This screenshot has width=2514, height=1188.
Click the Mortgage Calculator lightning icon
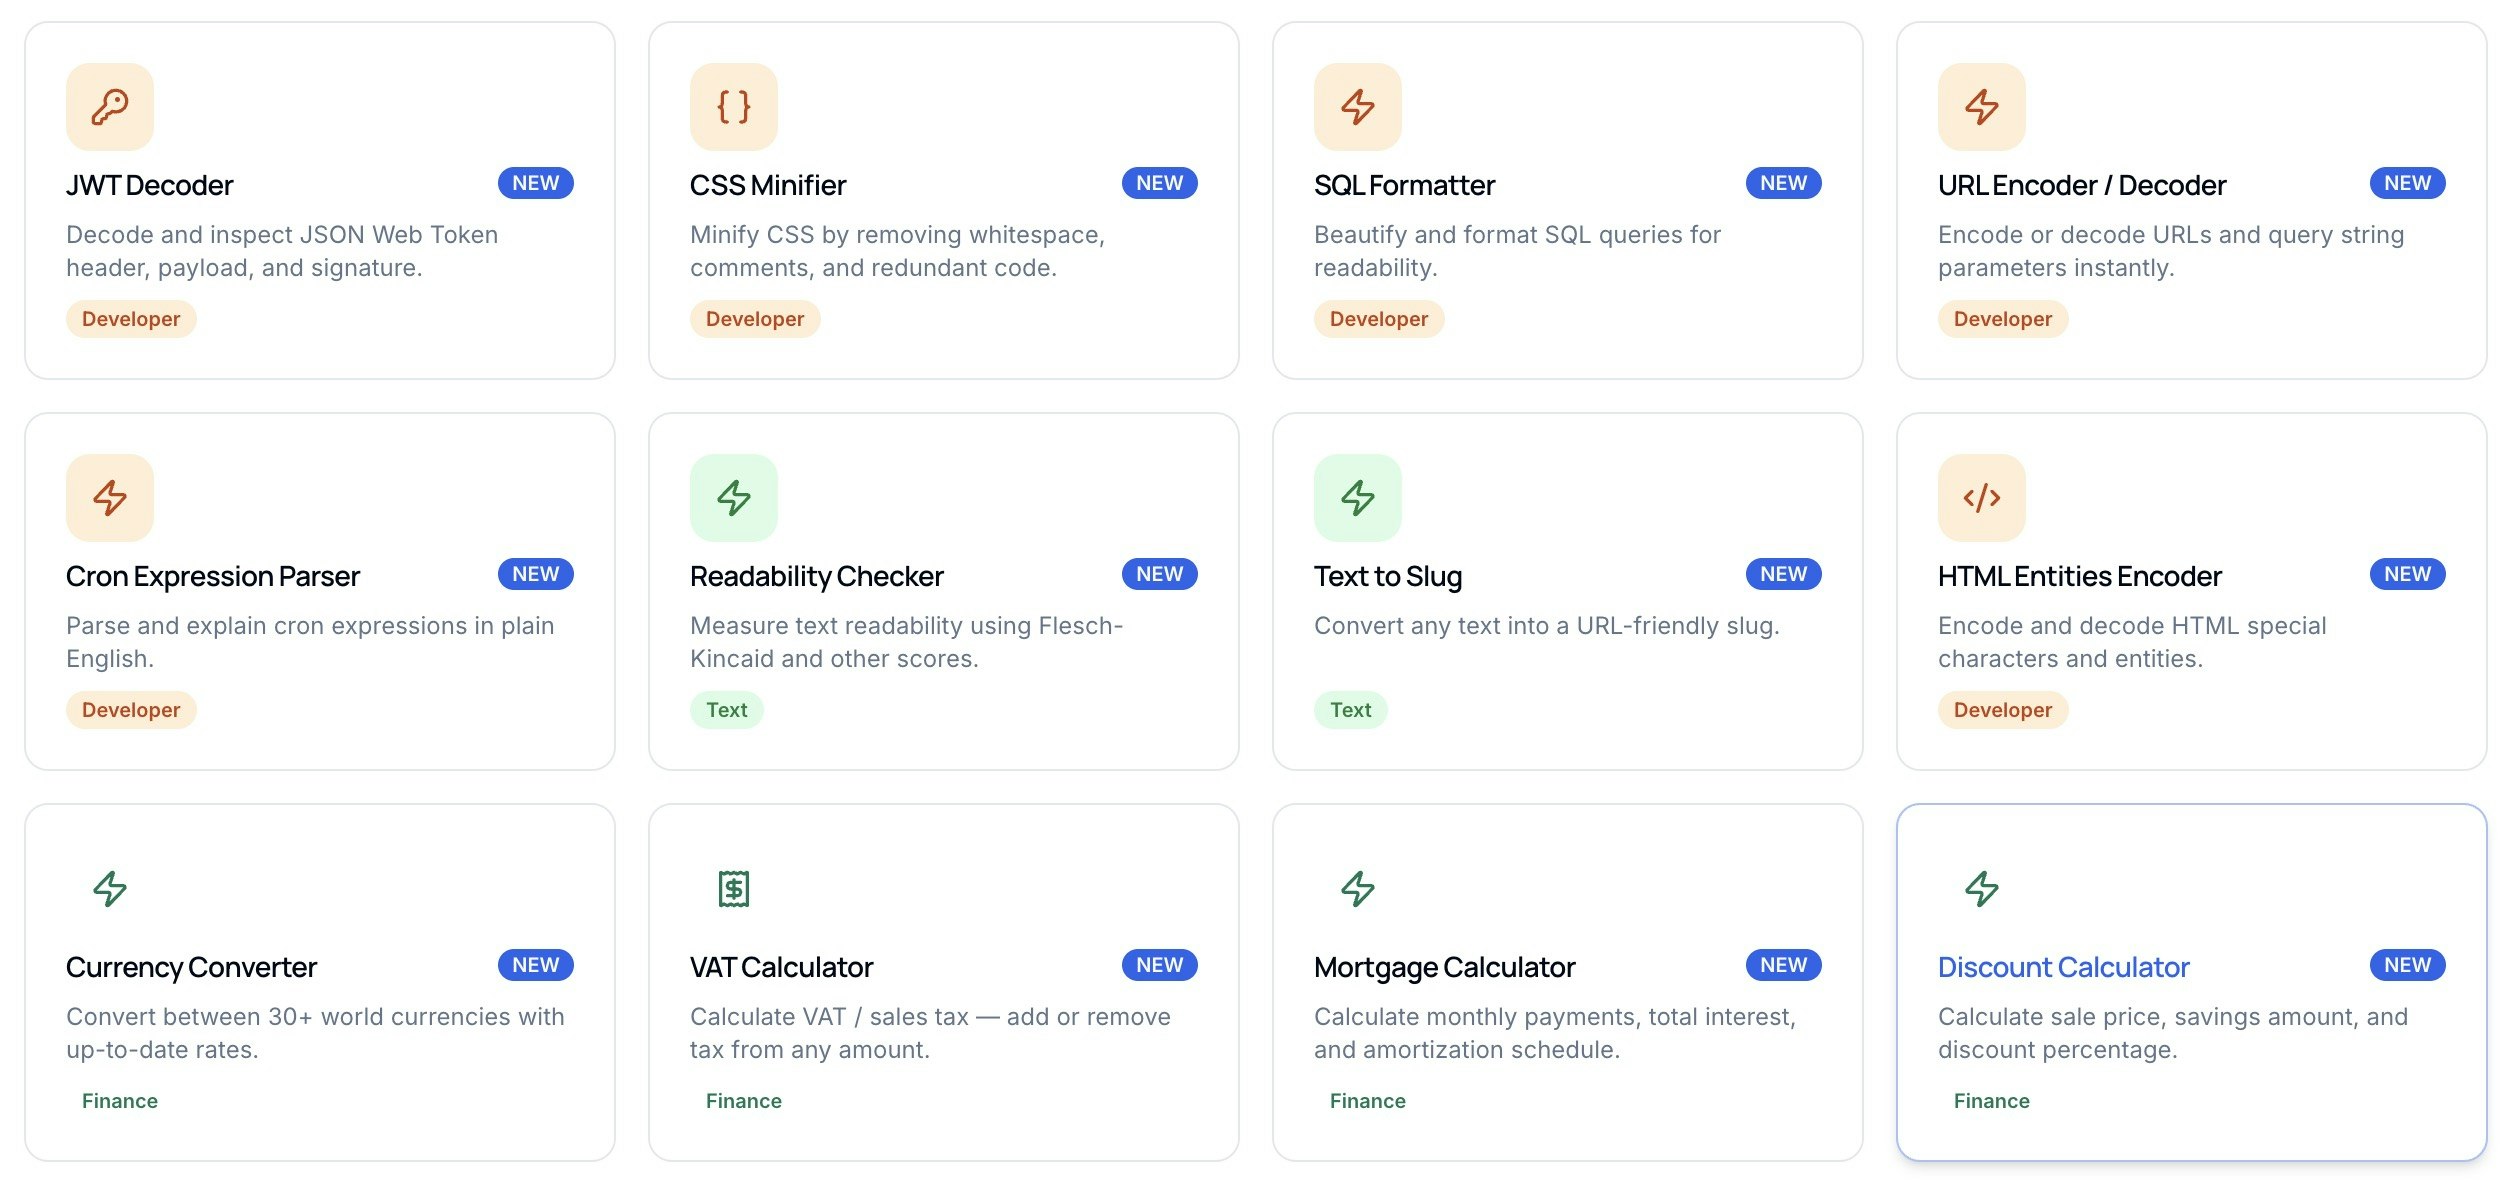[x=1358, y=888]
